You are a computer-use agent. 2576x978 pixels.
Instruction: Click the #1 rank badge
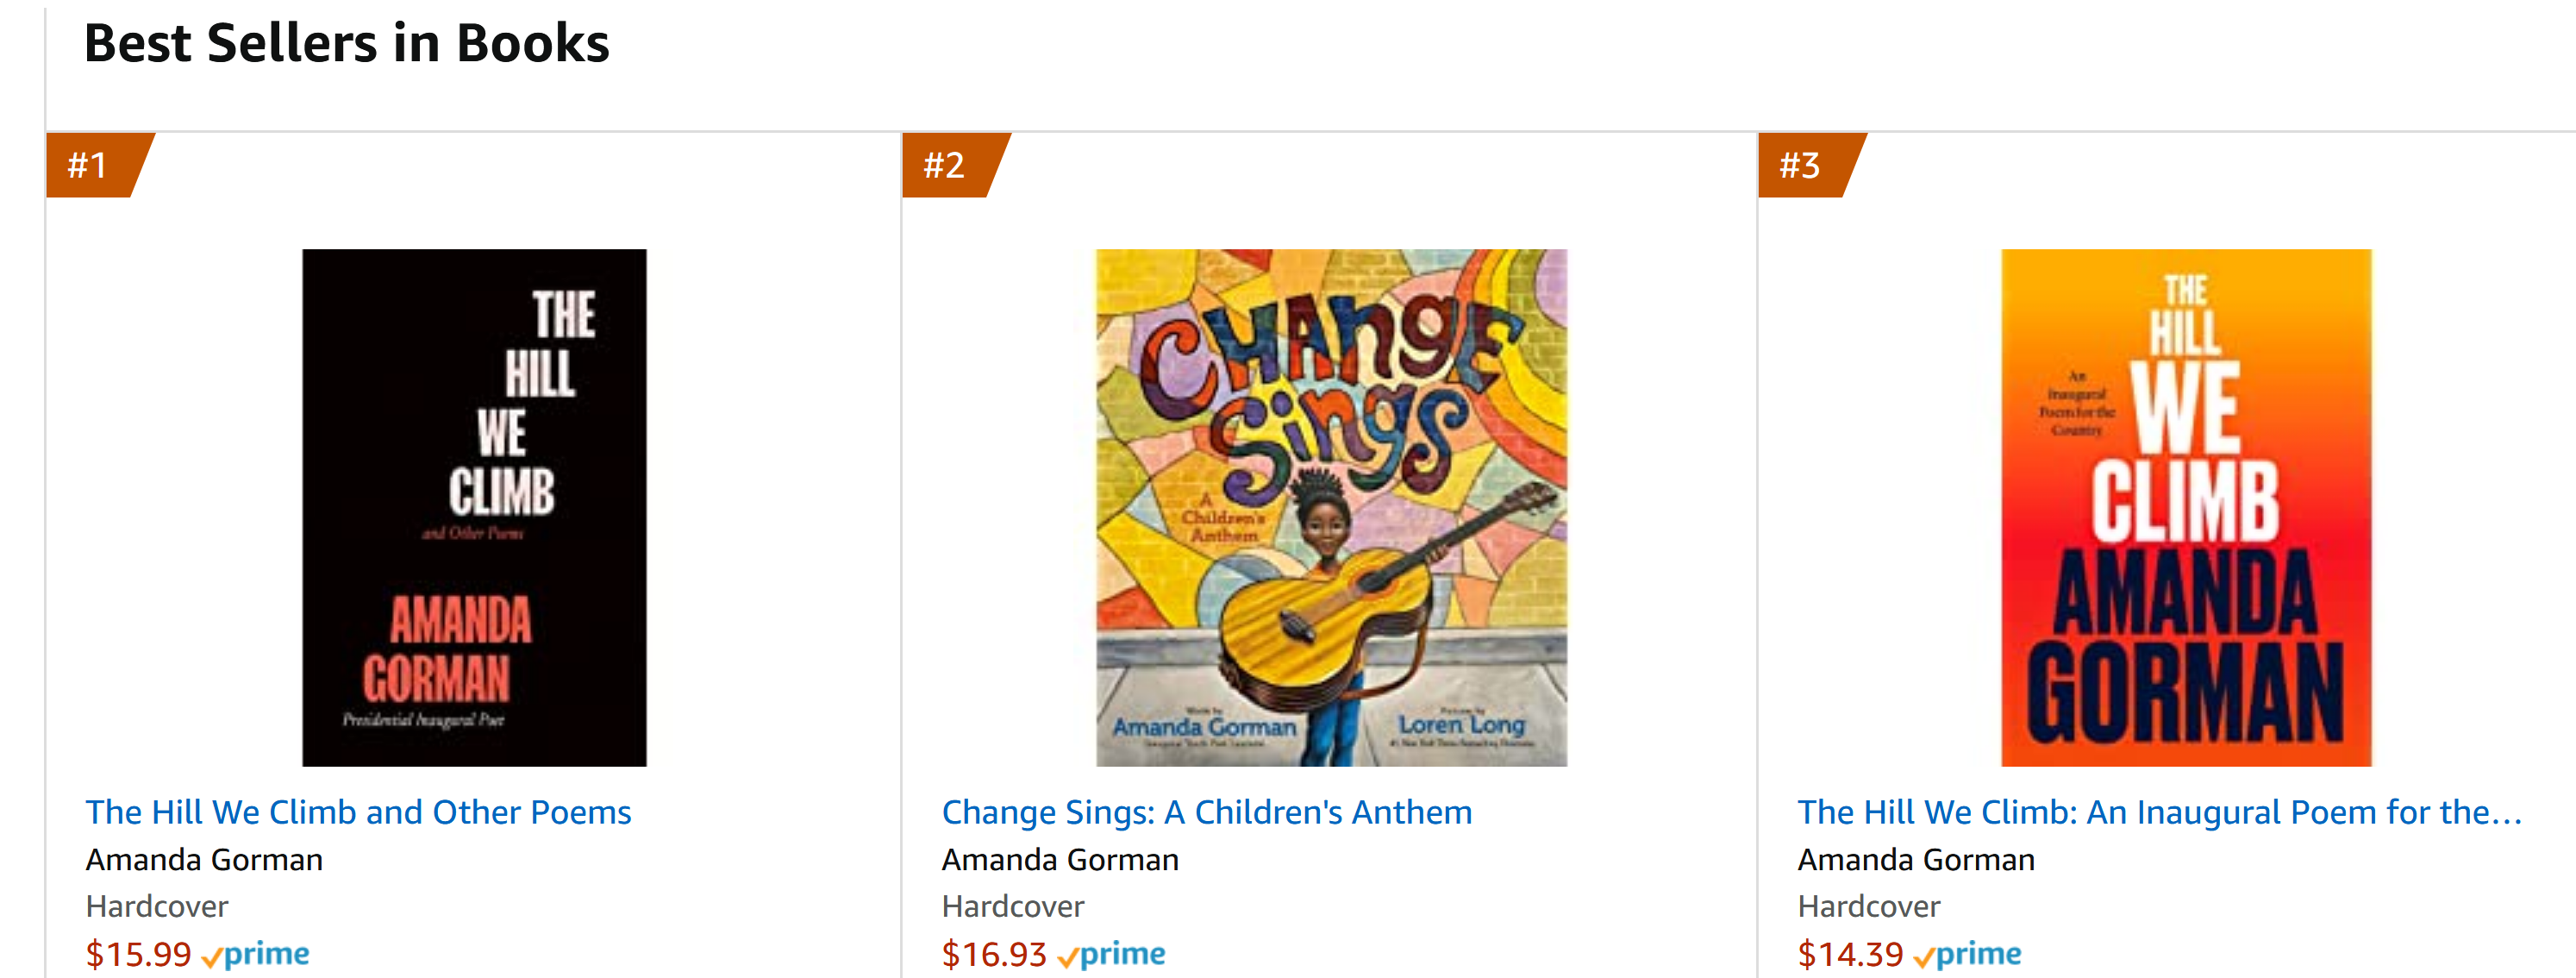tap(90, 165)
